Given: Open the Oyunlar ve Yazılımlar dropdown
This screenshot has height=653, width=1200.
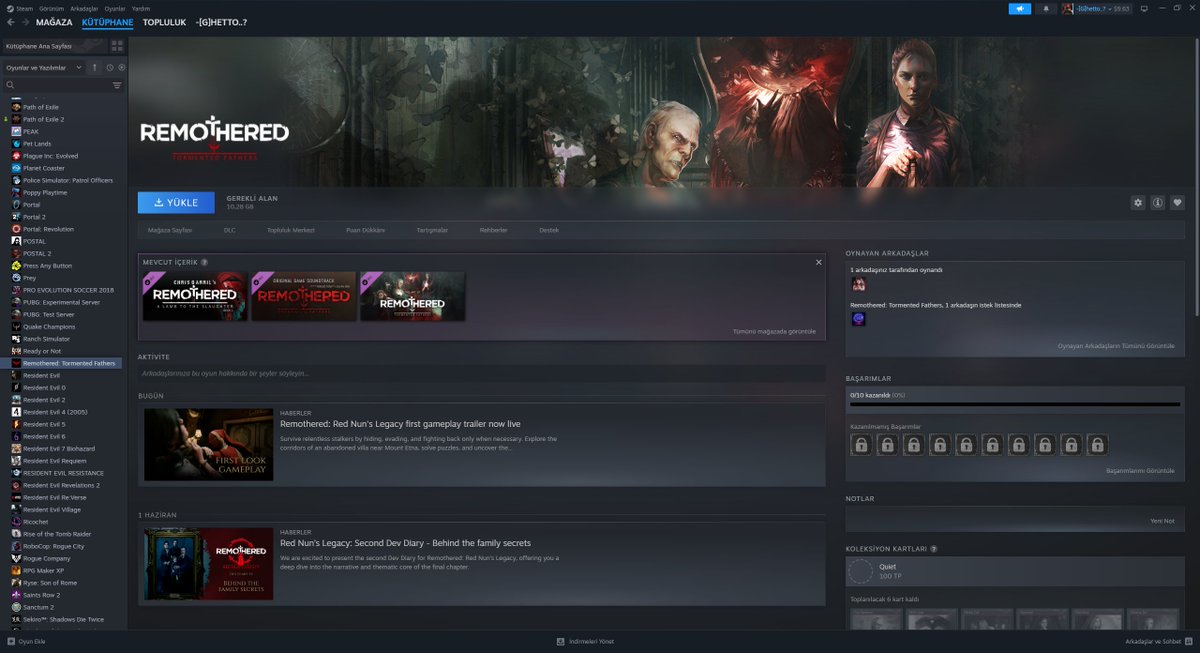Looking at the screenshot, I should 44,67.
